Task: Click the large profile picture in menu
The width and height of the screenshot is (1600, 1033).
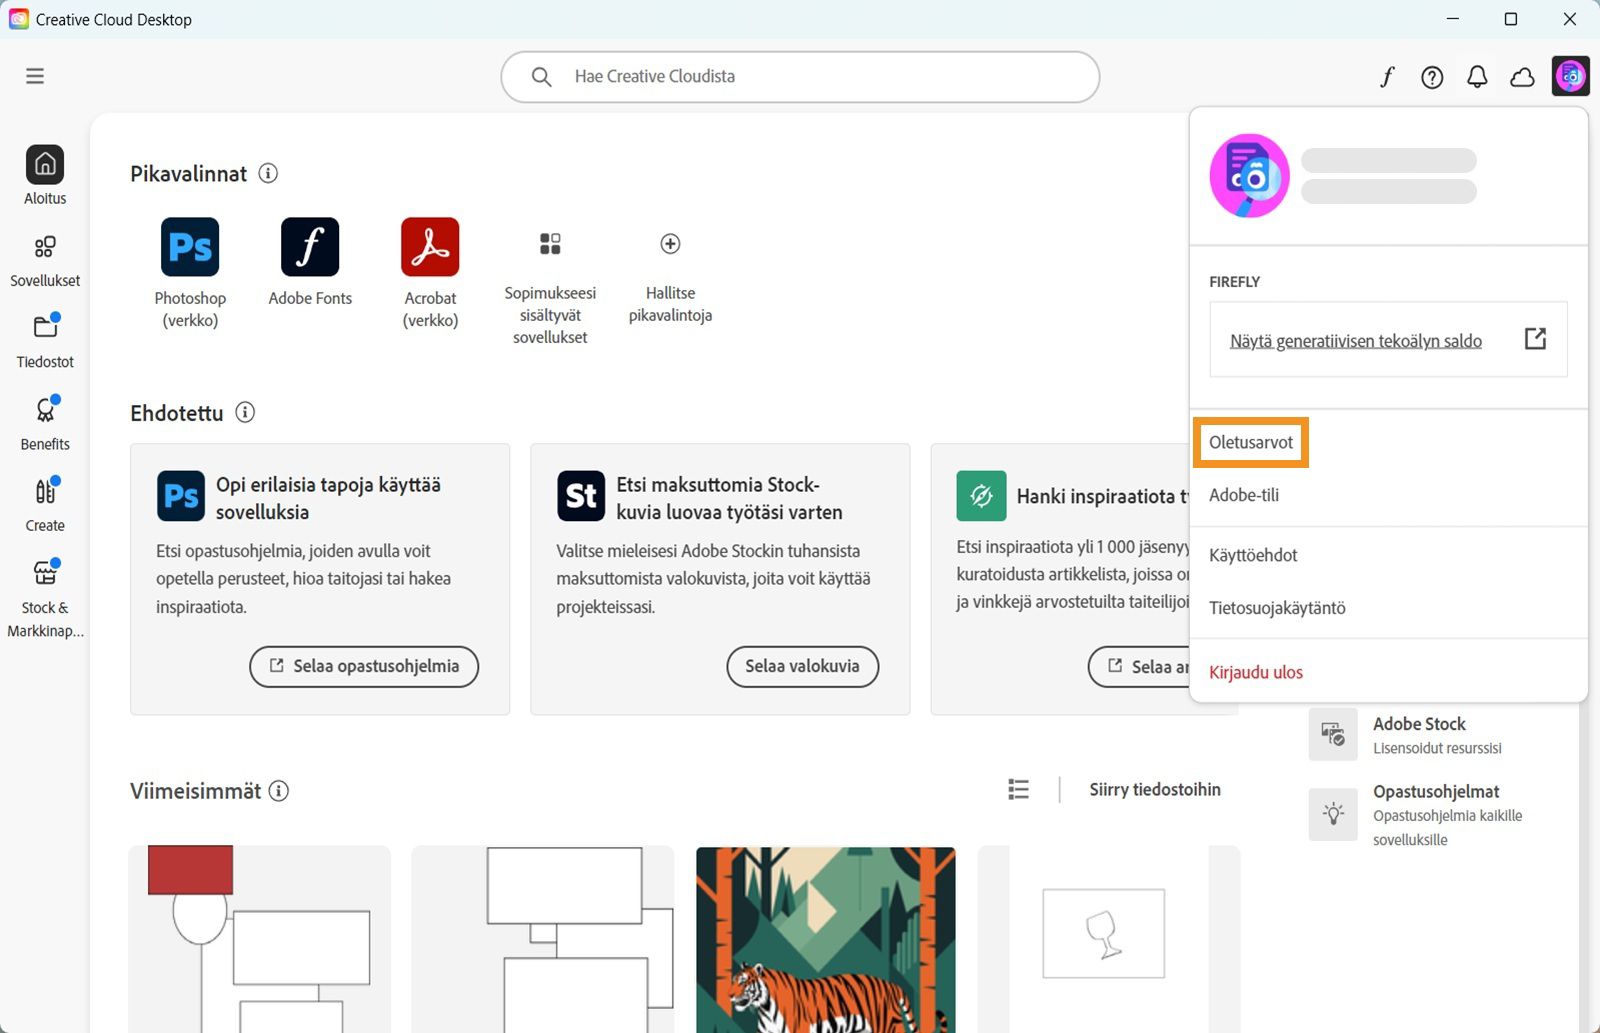Action: [1250, 176]
